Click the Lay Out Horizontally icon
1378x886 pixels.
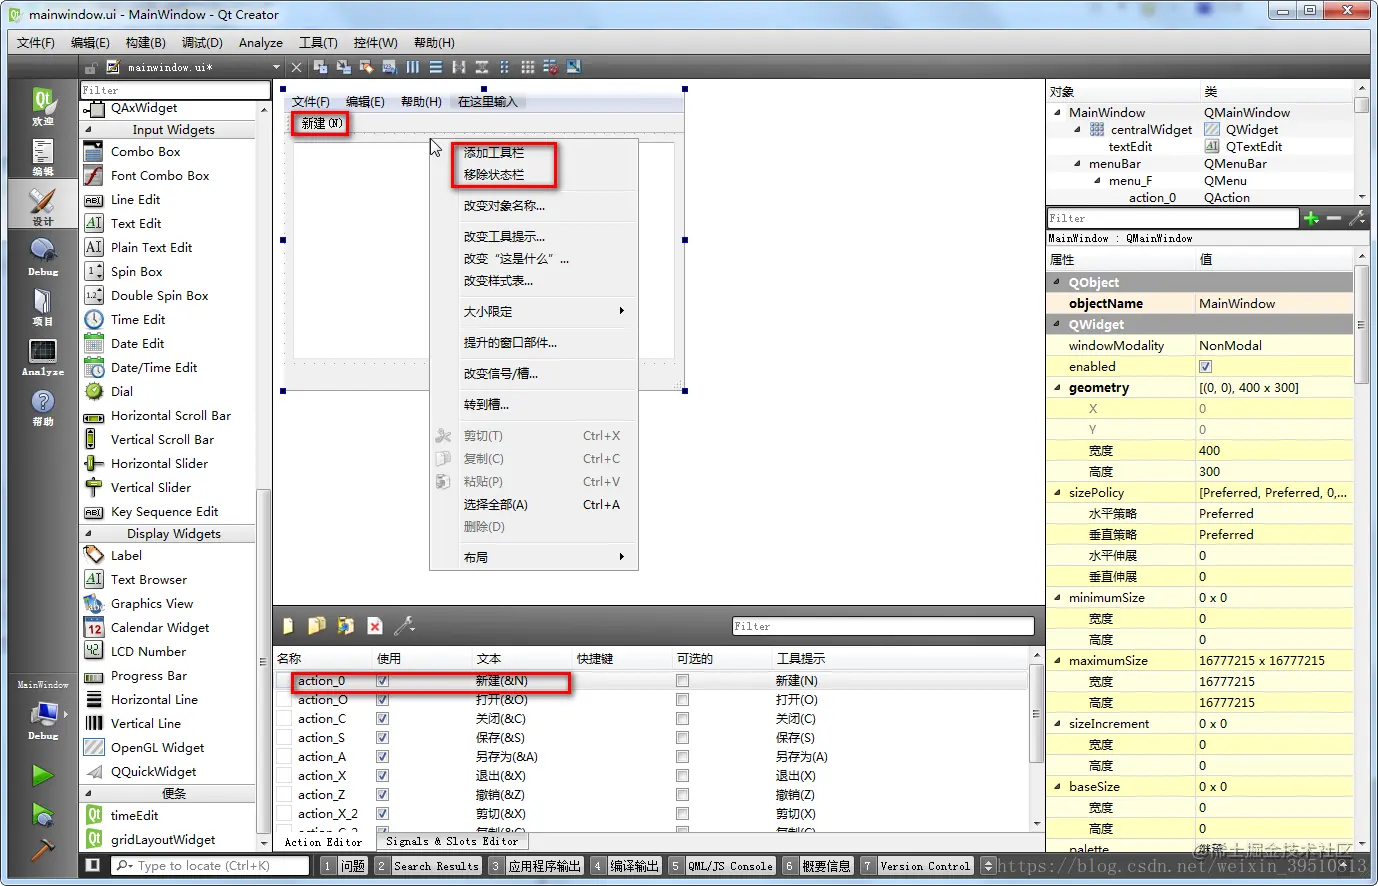412,67
